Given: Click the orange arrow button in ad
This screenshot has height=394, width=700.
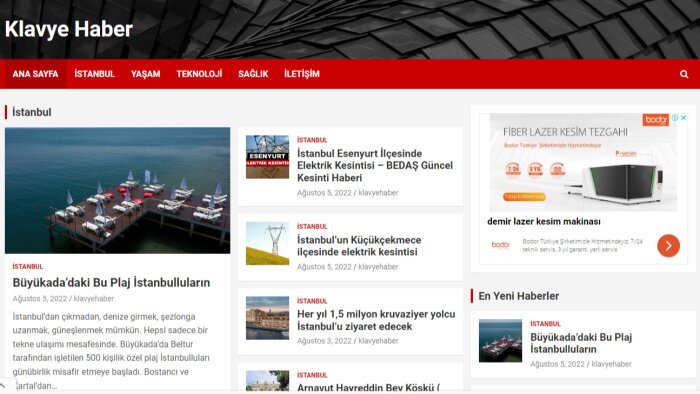Looking at the screenshot, I should [x=668, y=245].
